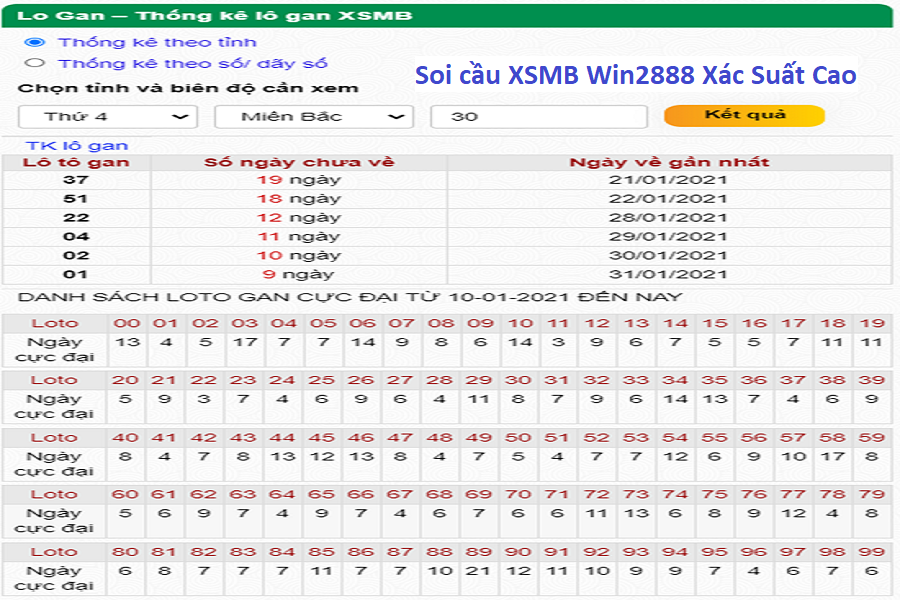Click max-days value 10 under Loto 88
900x600 pixels.
[x=440, y=571]
